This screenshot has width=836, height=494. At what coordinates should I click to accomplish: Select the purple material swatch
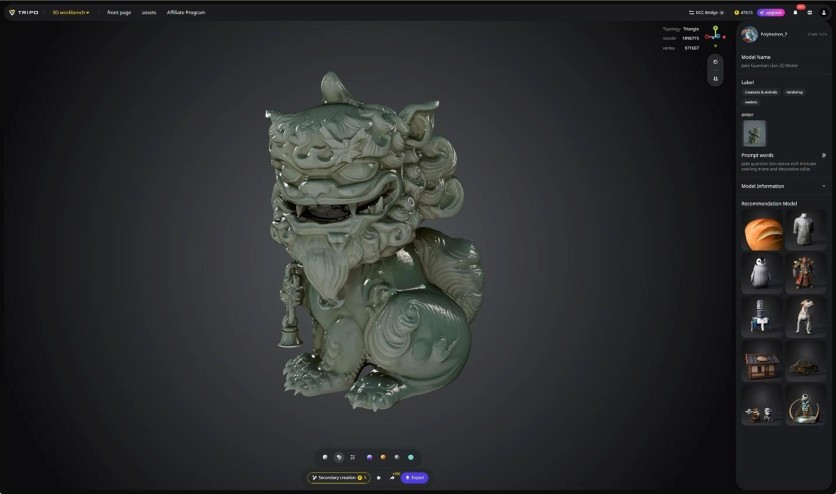pyautogui.click(x=368, y=457)
